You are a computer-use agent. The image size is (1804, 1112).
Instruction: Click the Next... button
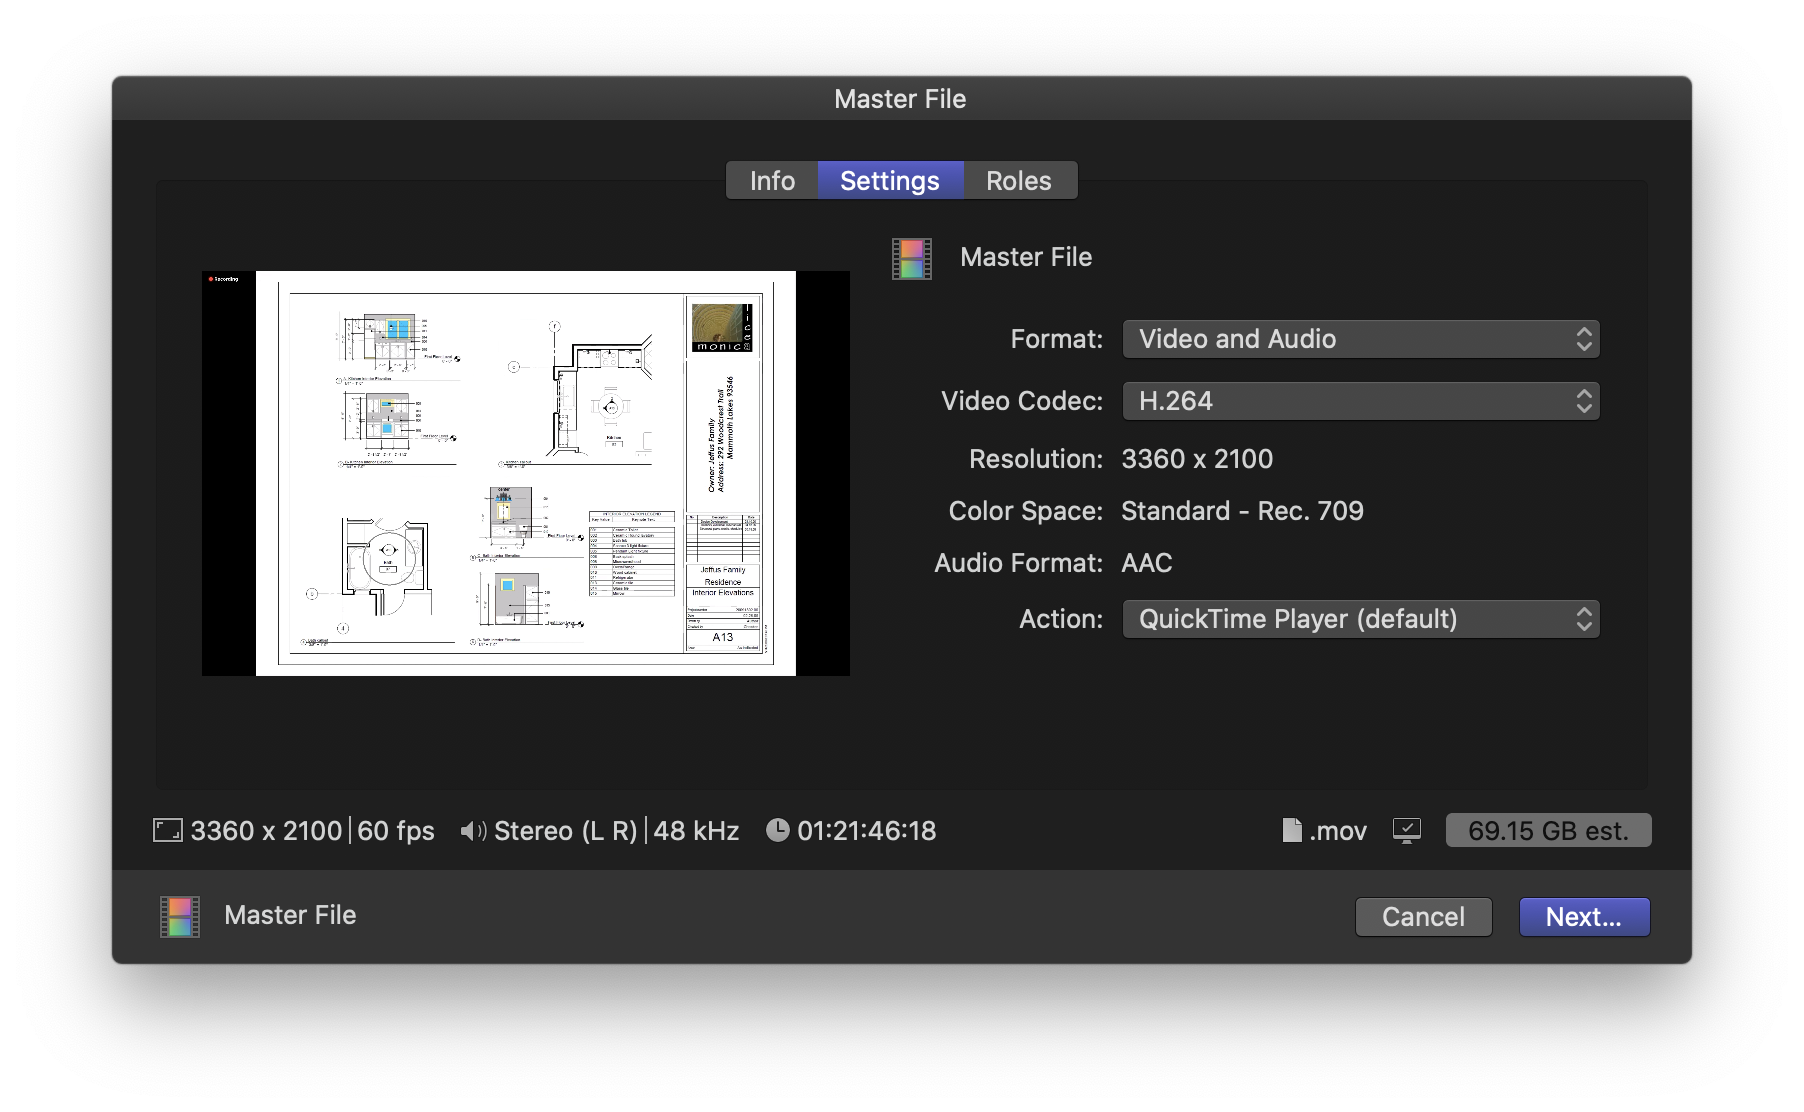coord(1584,917)
